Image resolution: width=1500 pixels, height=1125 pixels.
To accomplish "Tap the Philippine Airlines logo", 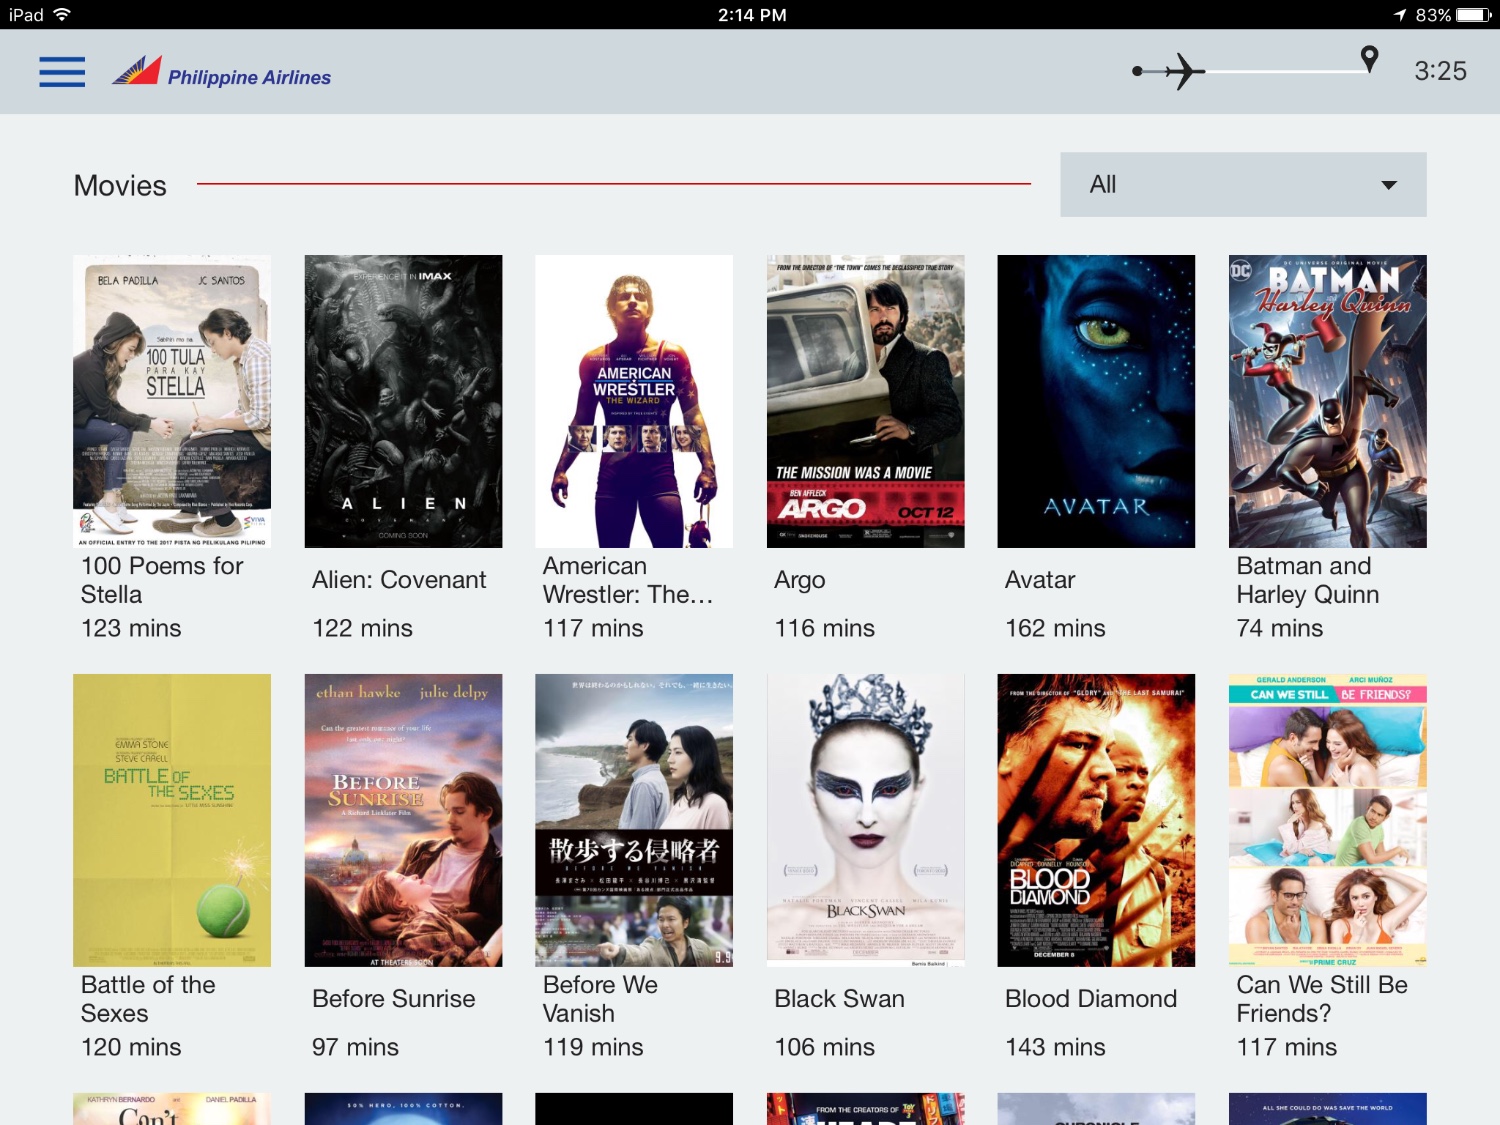I will [x=221, y=72].
